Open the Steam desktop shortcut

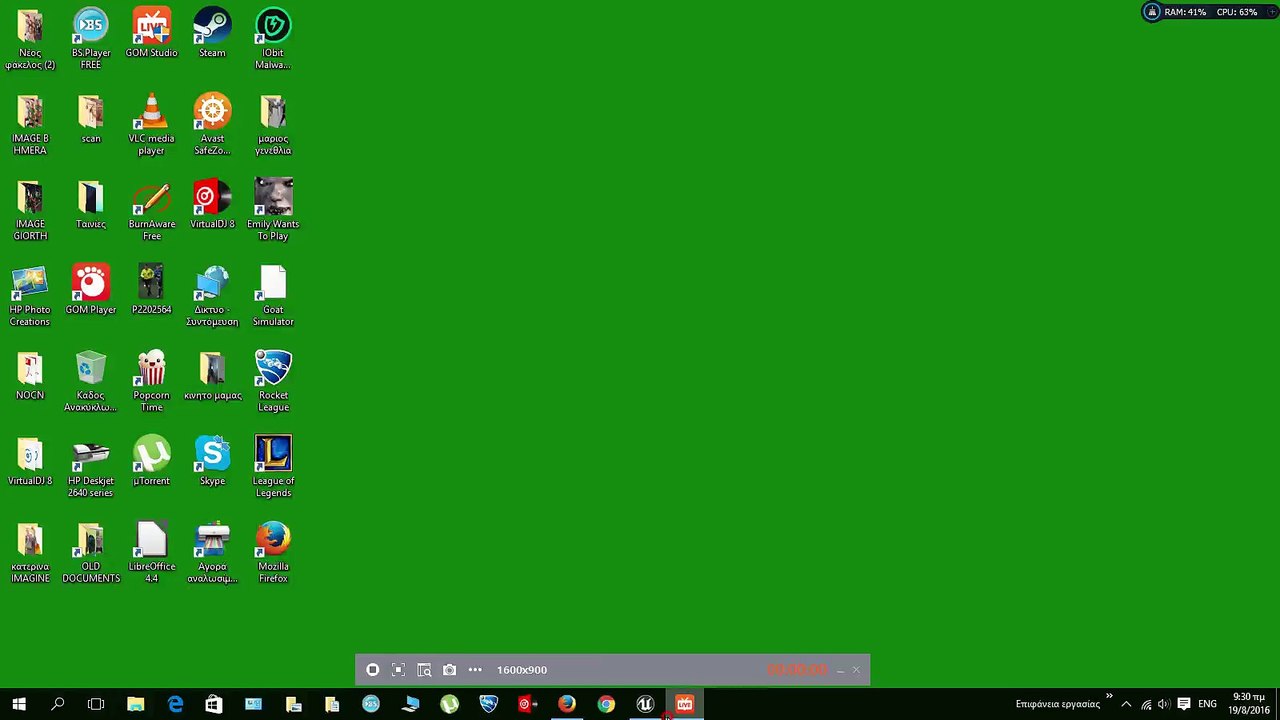click(x=212, y=33)
